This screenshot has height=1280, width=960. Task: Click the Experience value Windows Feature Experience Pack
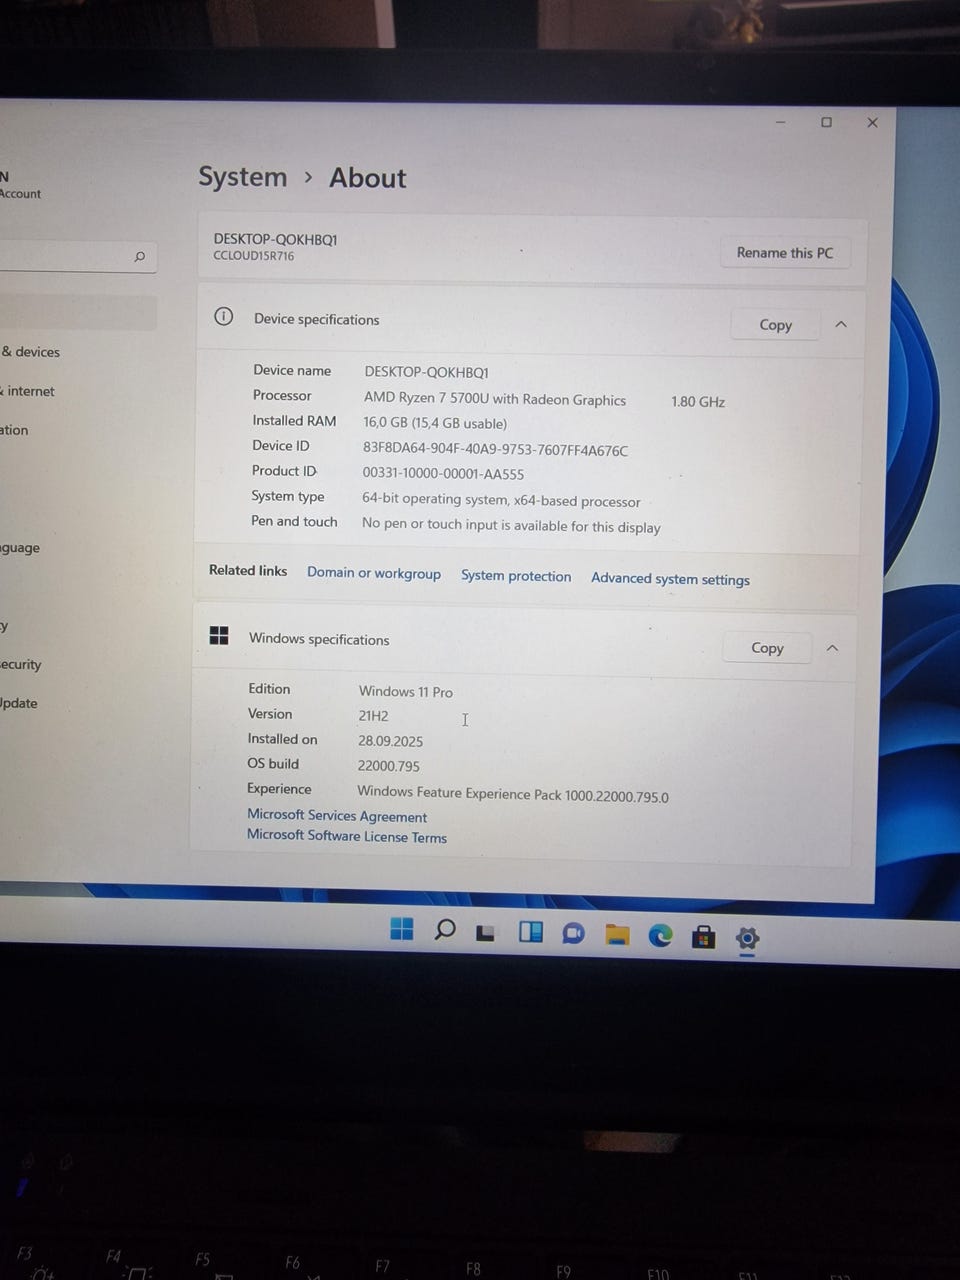[x=513, y=795]
